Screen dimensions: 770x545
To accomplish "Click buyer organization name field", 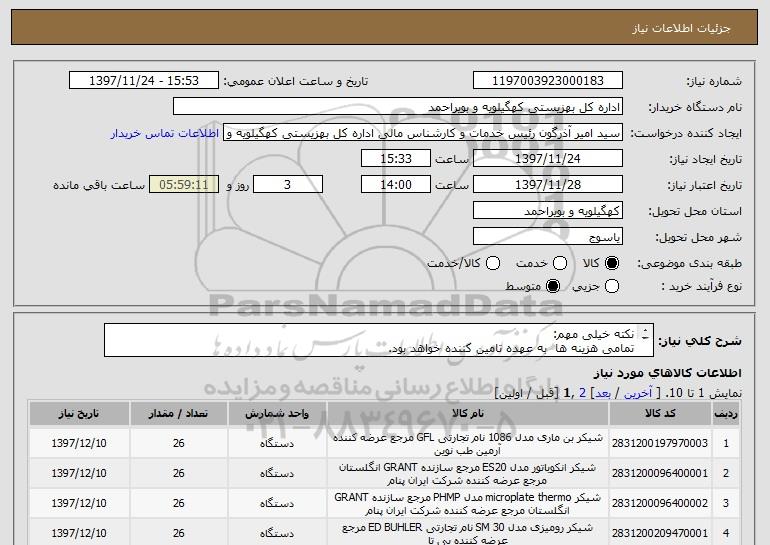I will coord(398,107).
